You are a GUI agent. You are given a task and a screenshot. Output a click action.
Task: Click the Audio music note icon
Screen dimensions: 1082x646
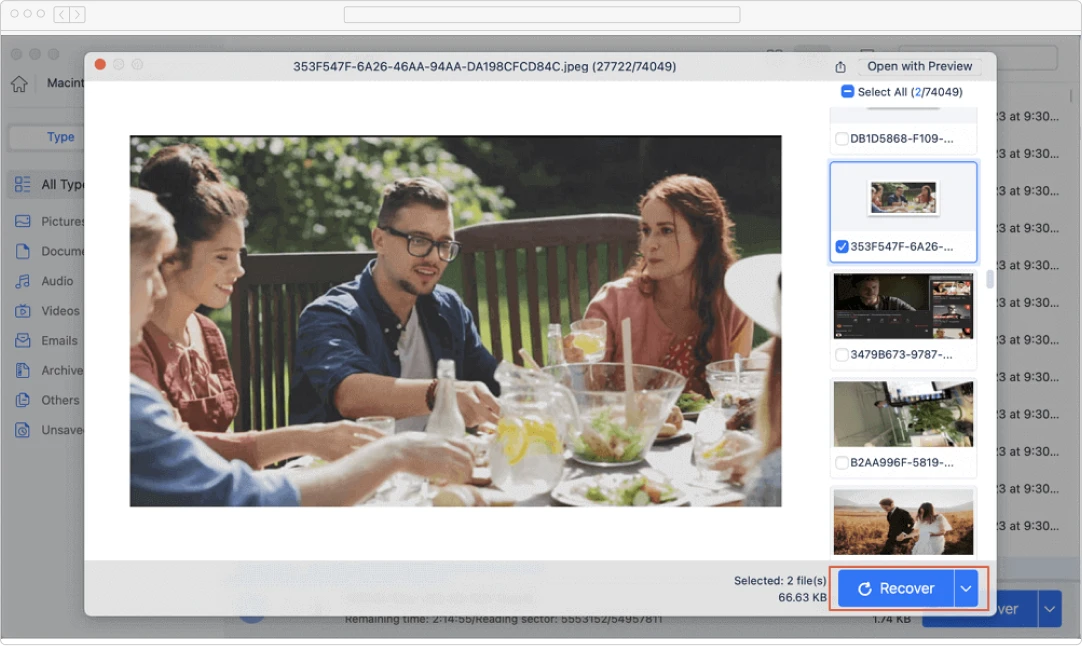click(22, 281)
